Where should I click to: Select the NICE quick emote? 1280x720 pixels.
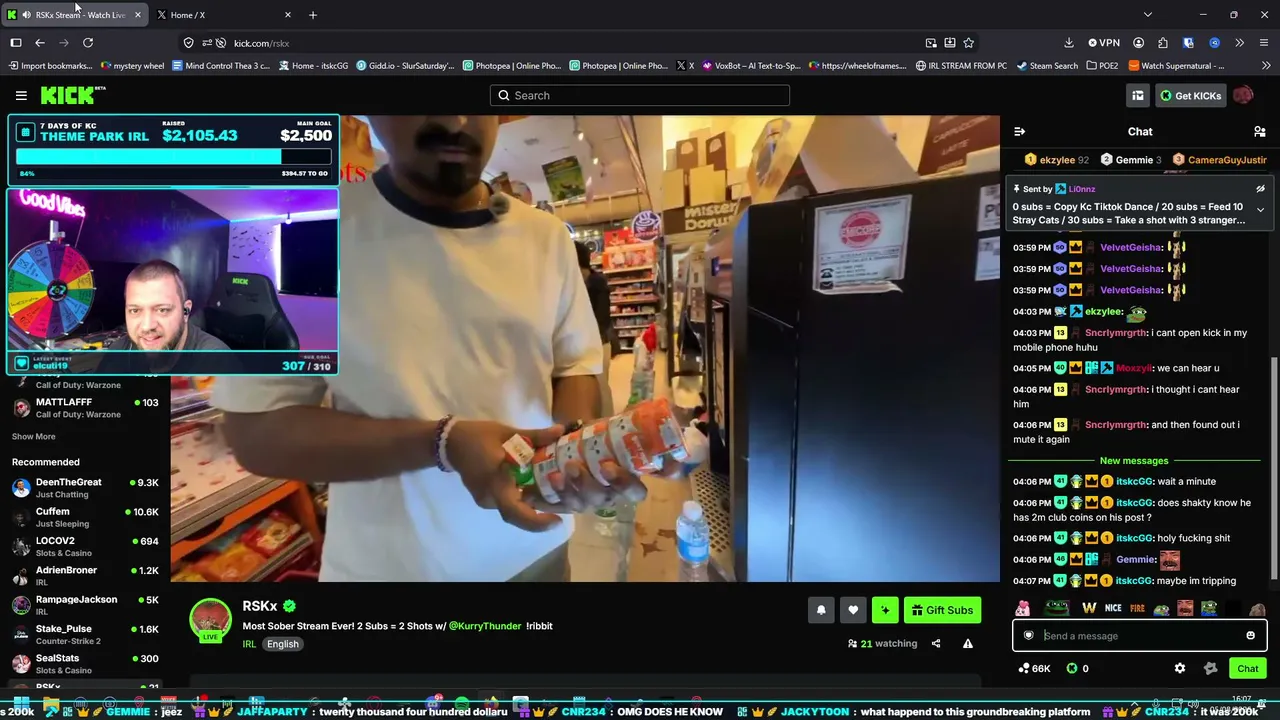[x=1113, y=608]
